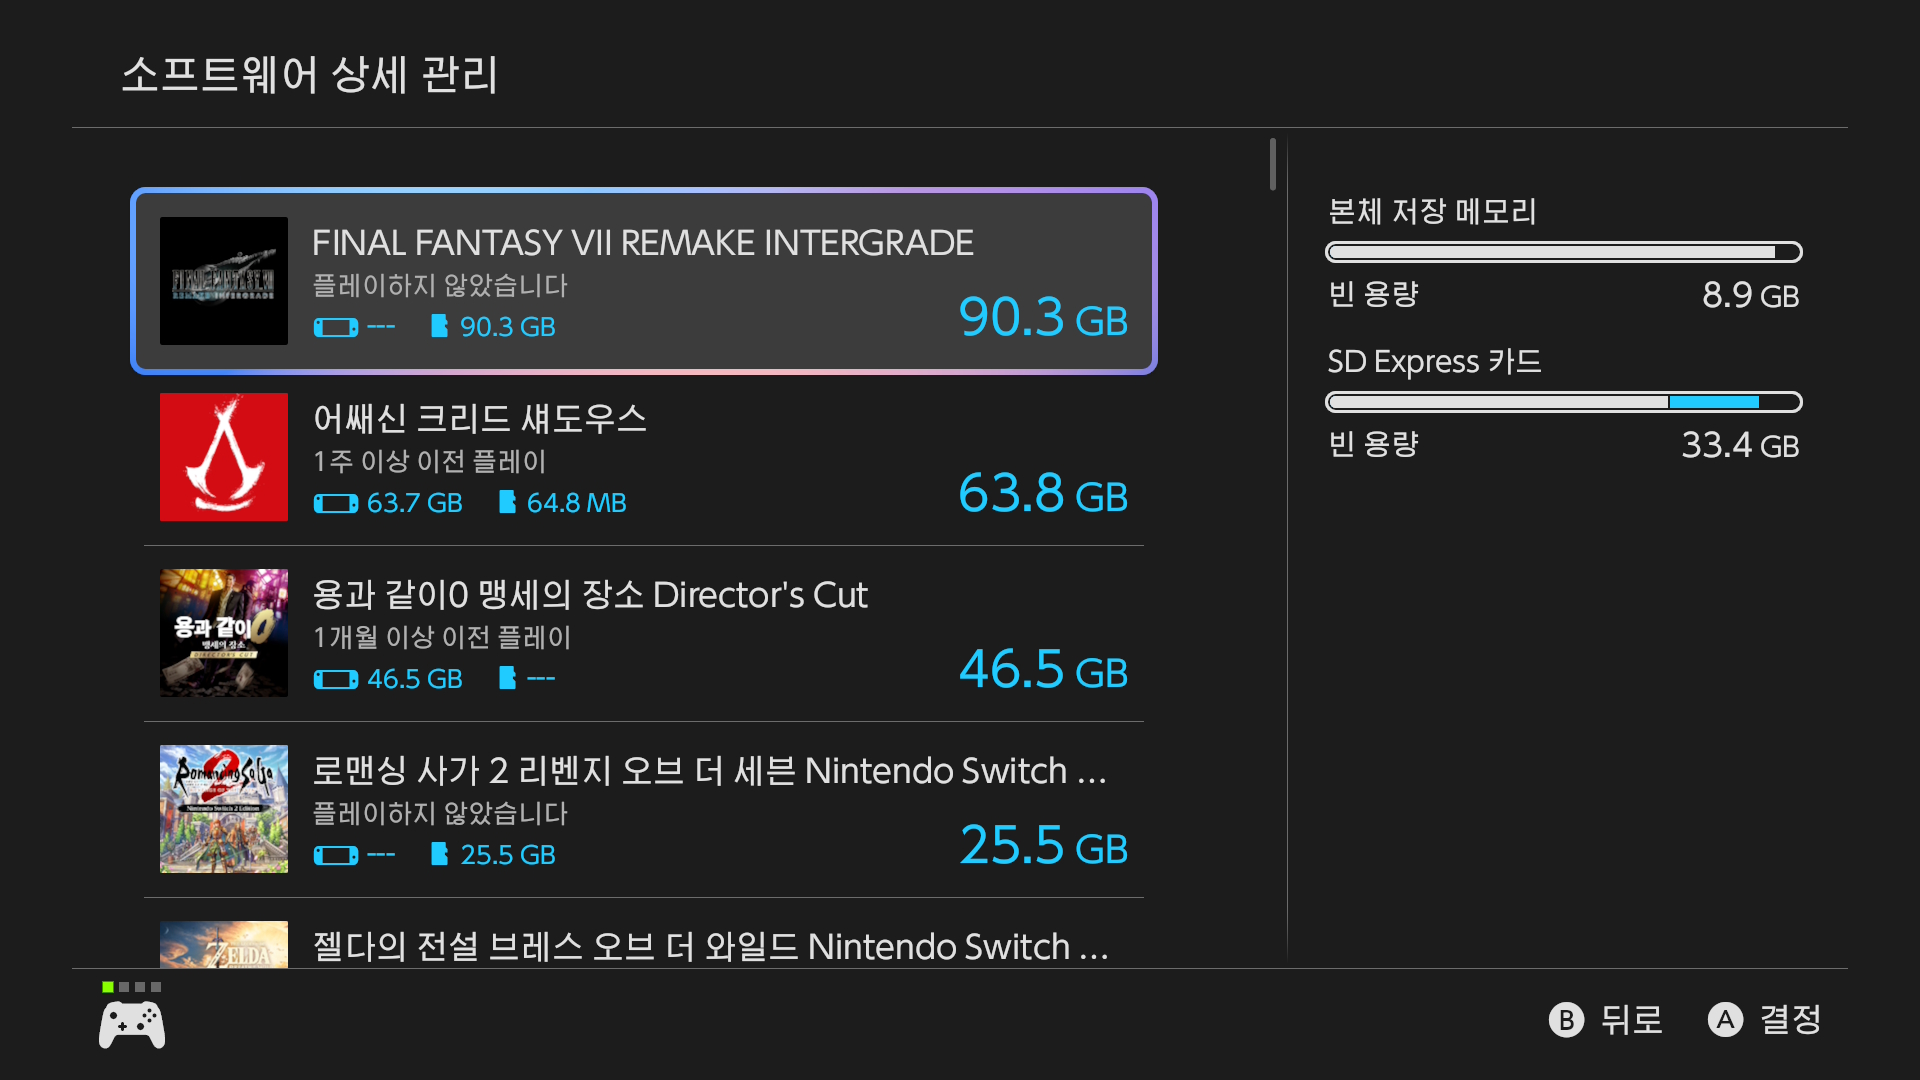
Task: Select 로맨싱 사가 2 list entry
Action: point(644,809)
